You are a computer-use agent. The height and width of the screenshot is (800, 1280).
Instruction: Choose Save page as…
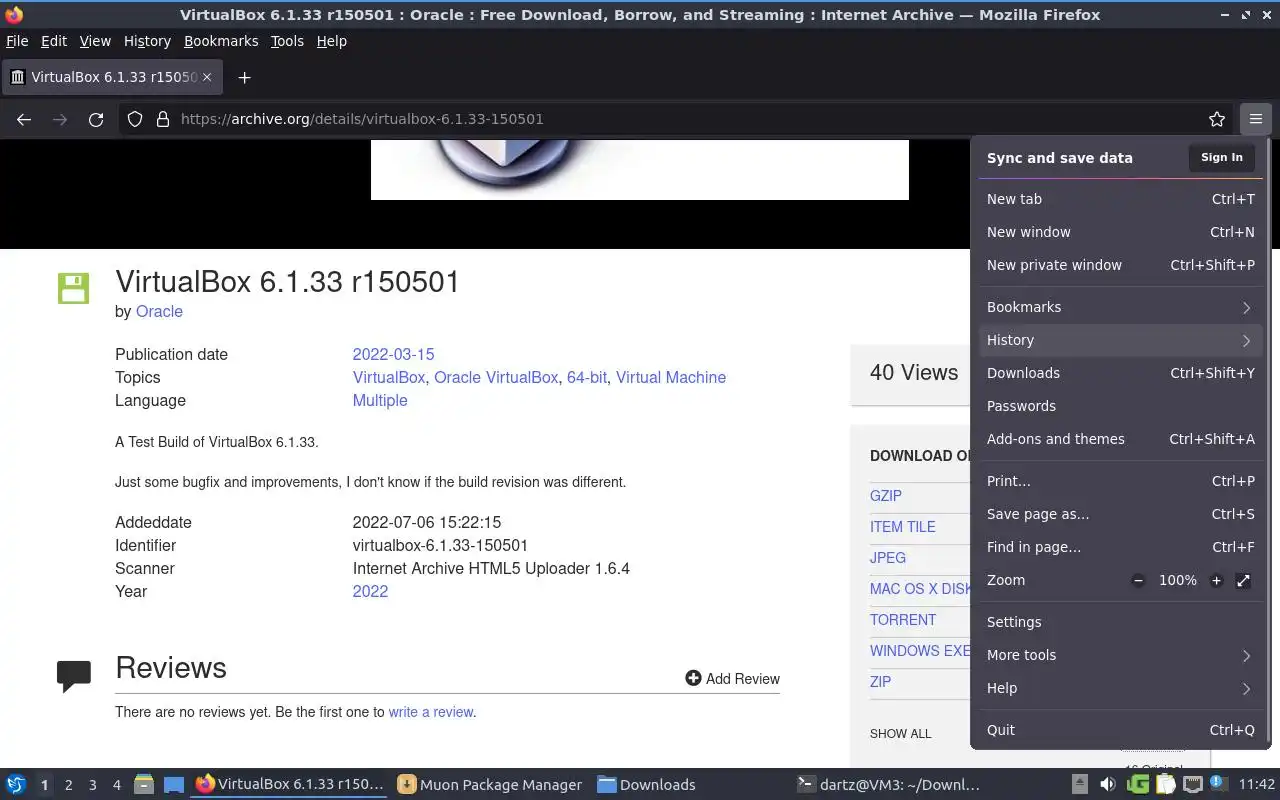pos(1120,514)
